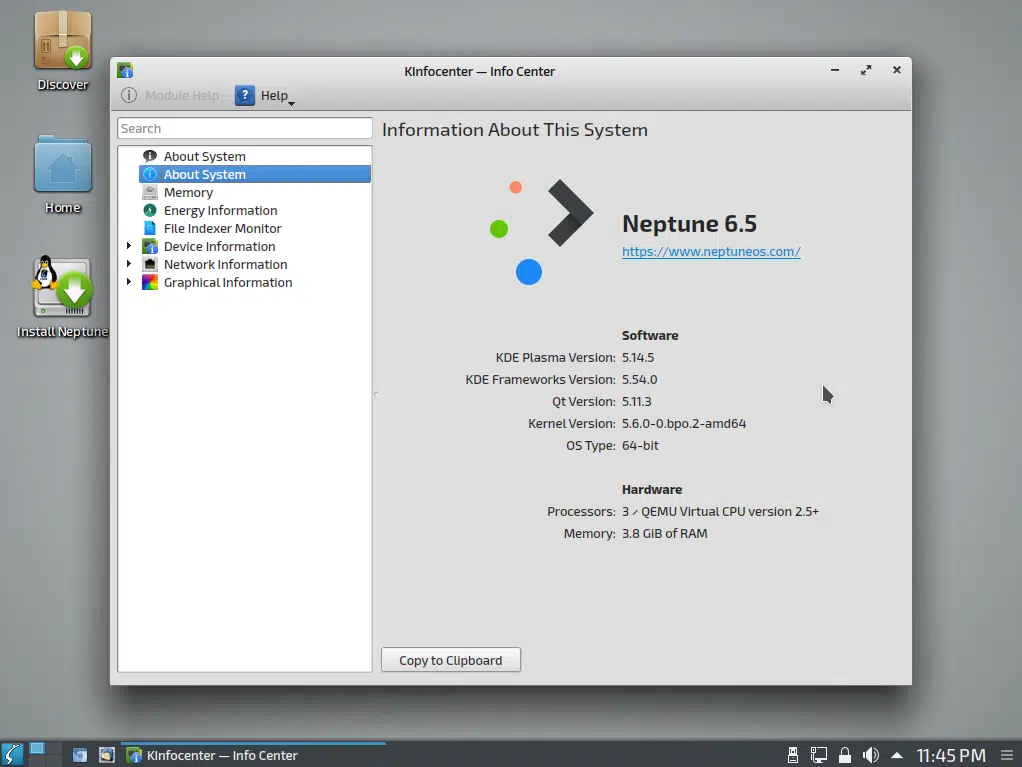
Task: Click the Discover desktop icon
Action: (63, 51)
